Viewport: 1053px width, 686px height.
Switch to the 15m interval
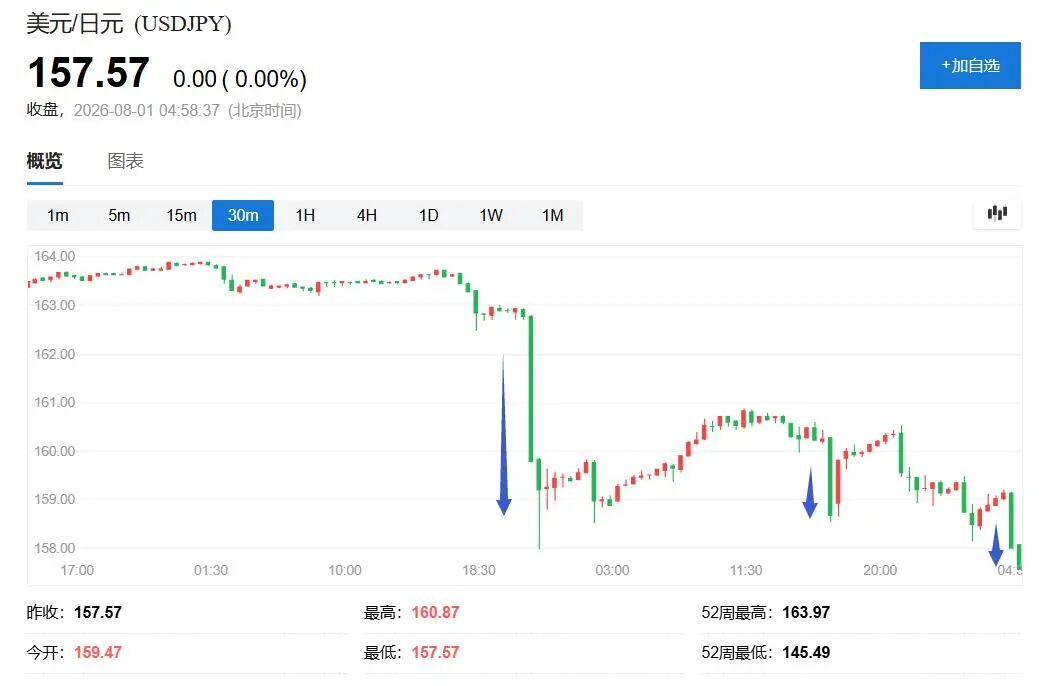pyautogui.click(x=181, y=215)
